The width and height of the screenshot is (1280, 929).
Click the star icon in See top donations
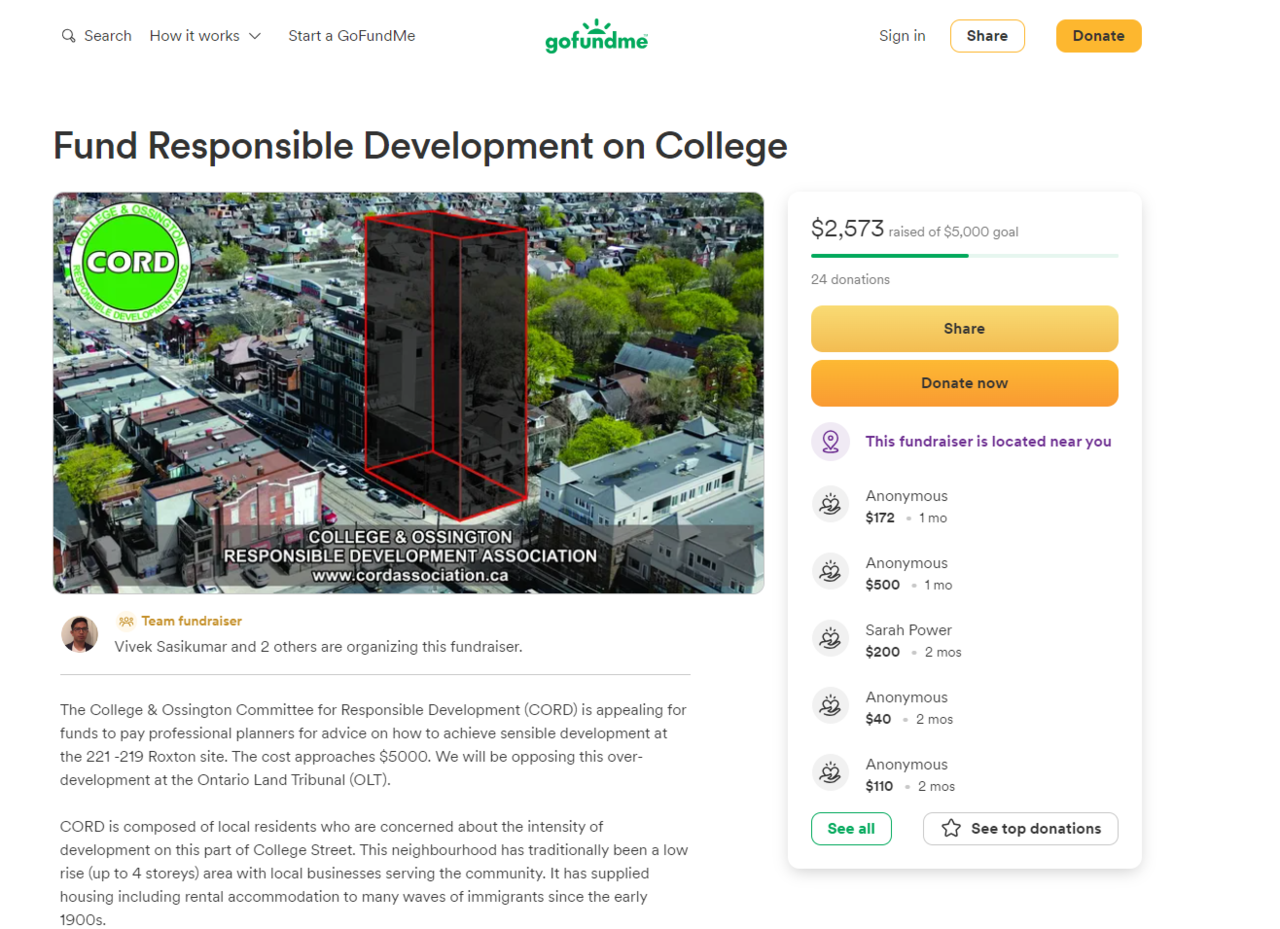(x=951, y=828)
